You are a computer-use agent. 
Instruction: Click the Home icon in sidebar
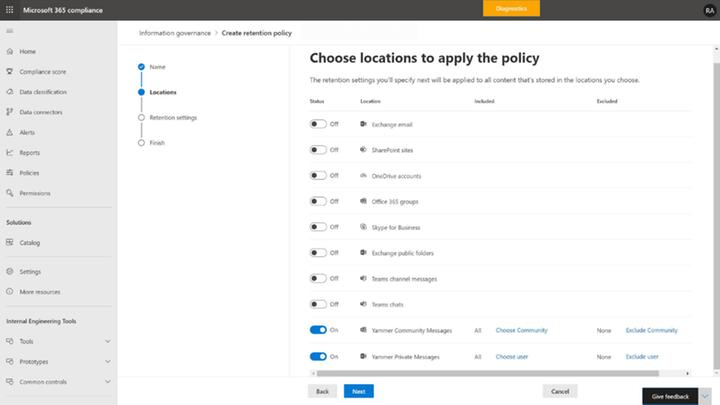[10, 51]
